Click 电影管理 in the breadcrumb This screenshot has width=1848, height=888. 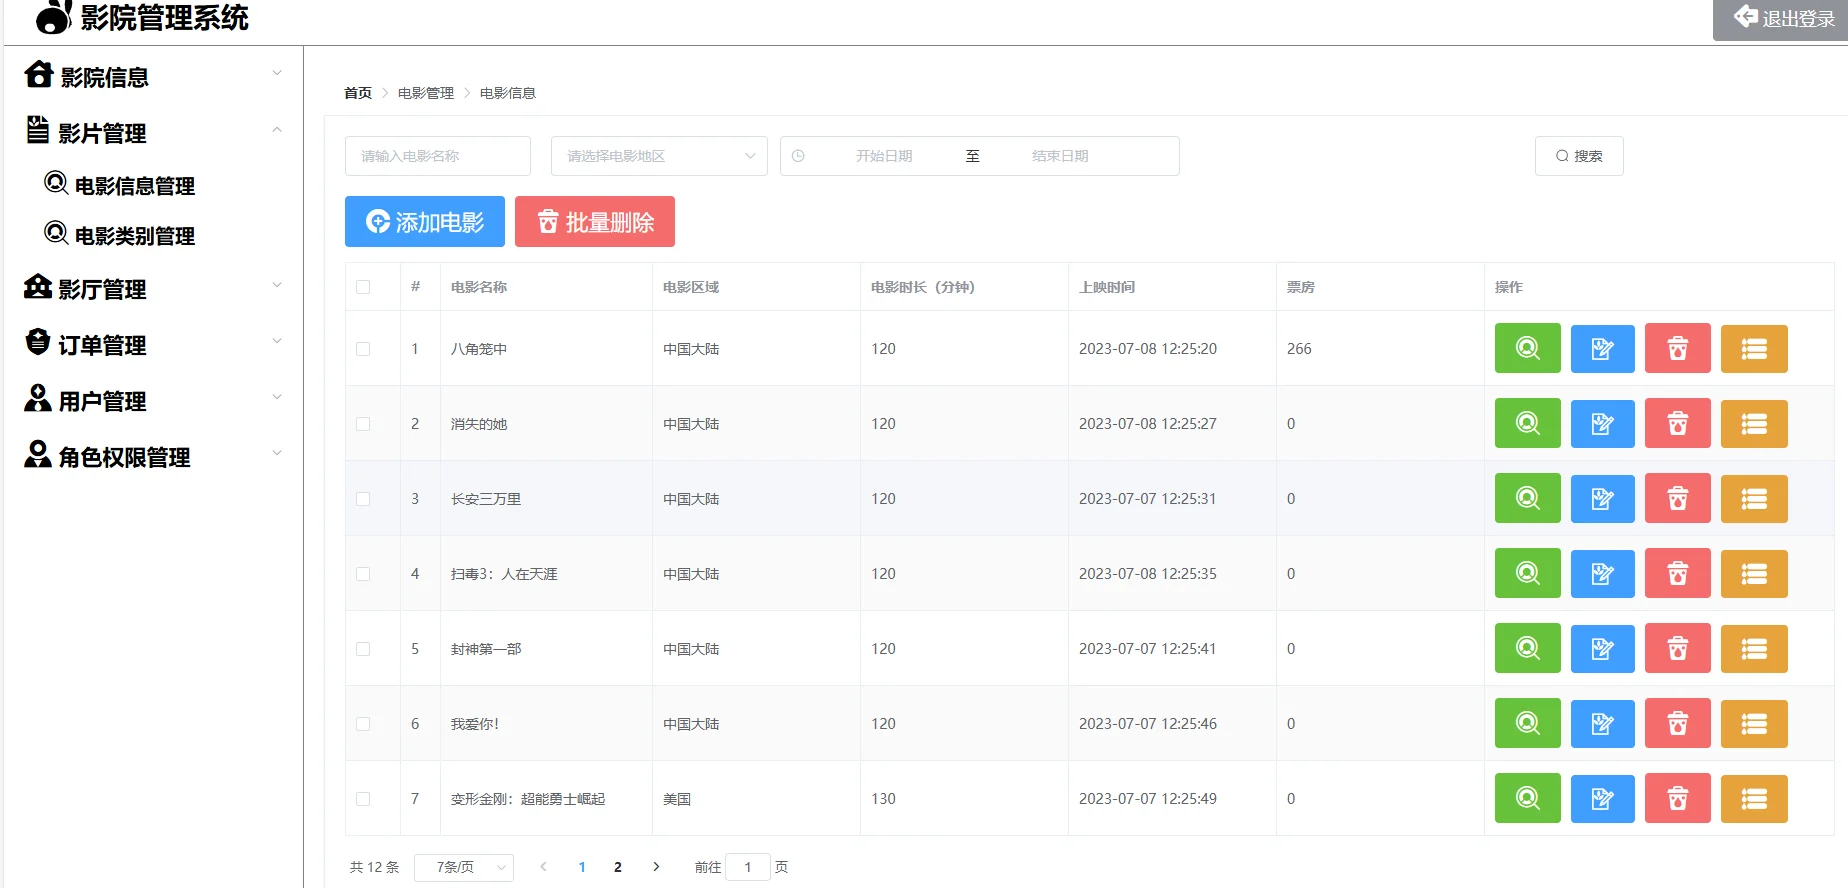tap(426, 93)
